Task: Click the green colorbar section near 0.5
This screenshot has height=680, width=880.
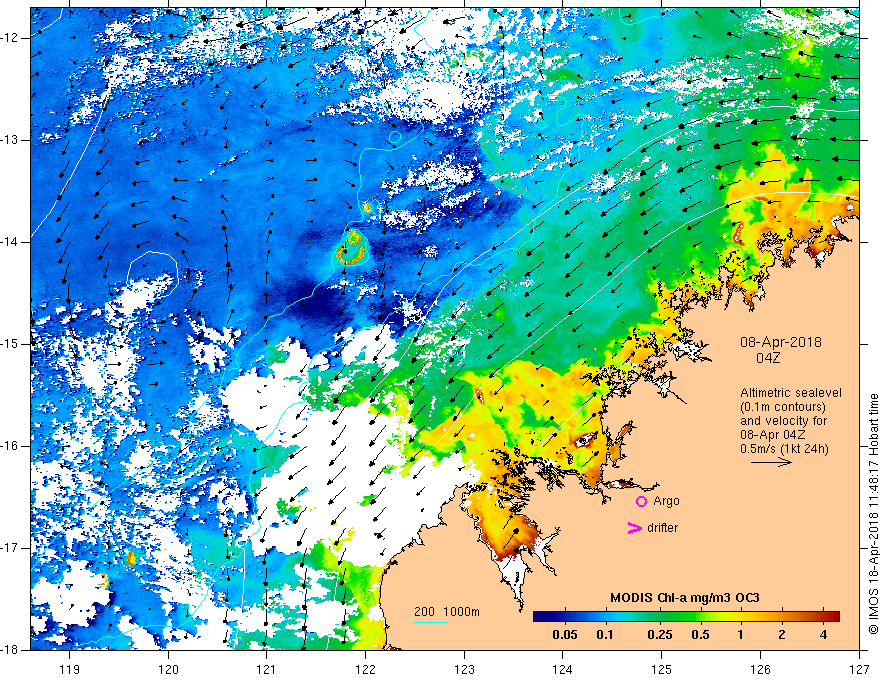Action: [700, 617]
